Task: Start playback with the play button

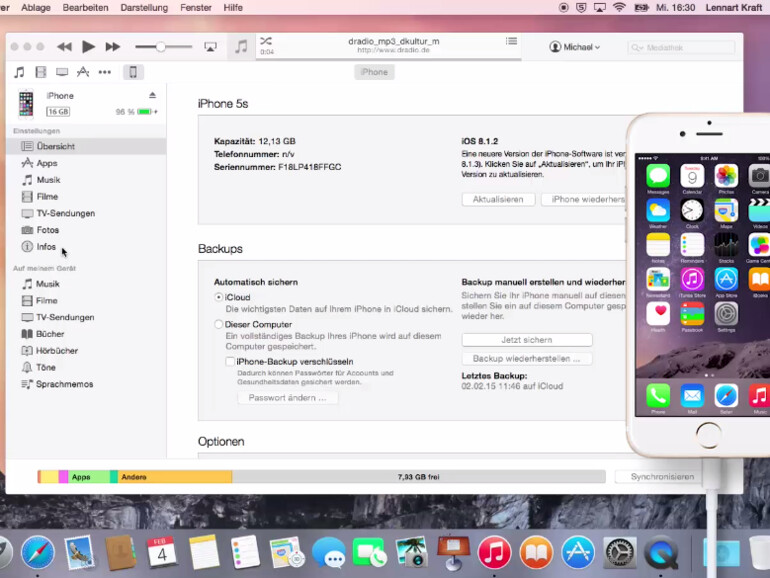Action: [88, 47]
